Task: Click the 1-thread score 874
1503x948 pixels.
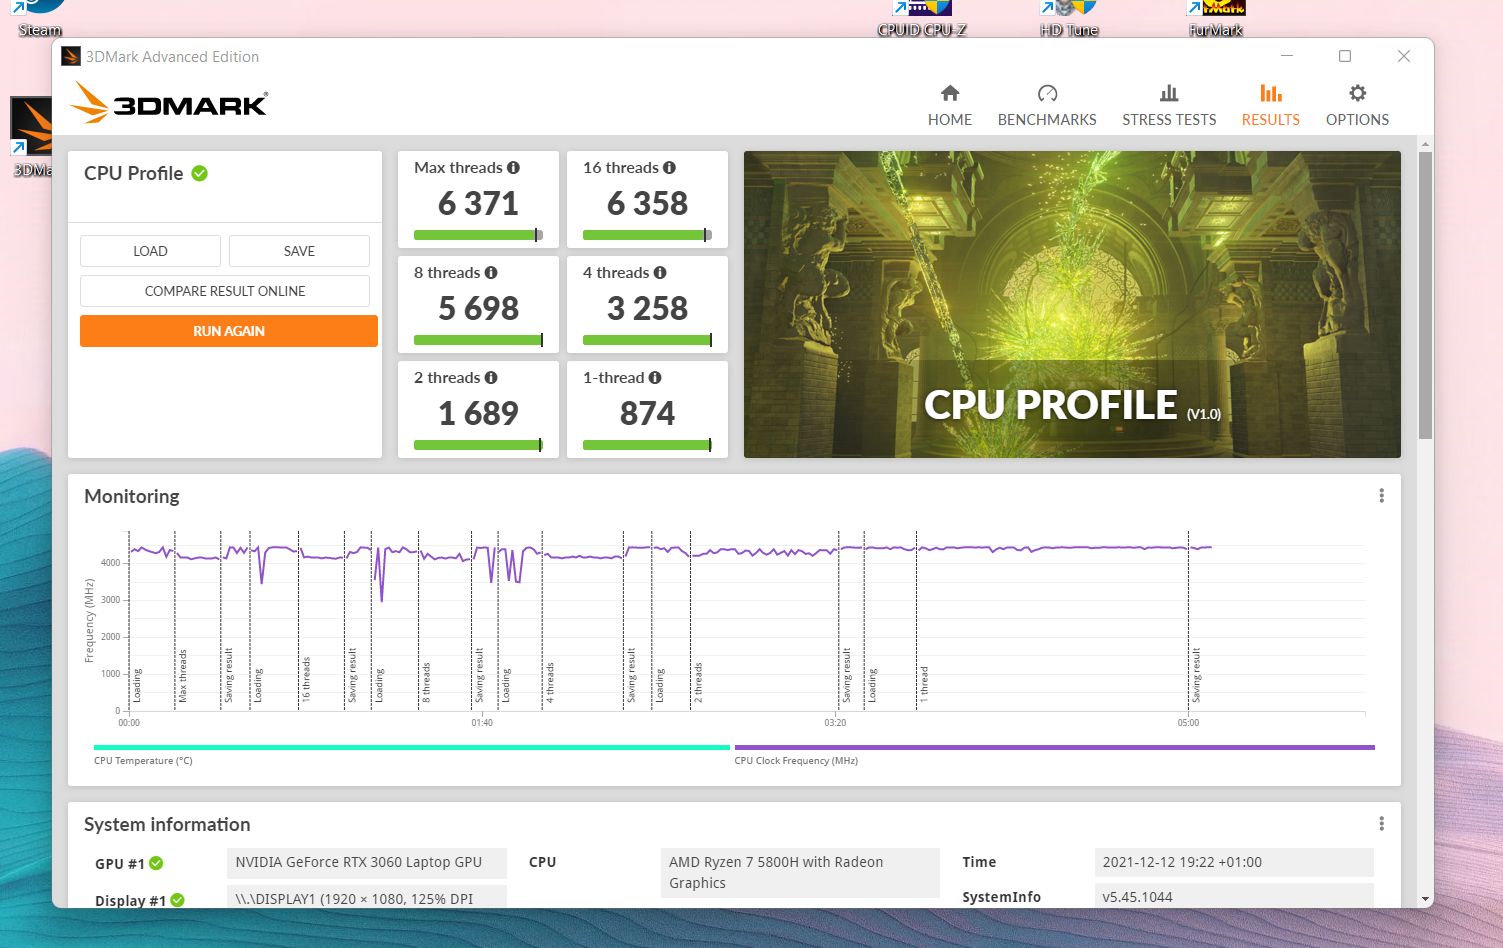Action: (647, 414)
